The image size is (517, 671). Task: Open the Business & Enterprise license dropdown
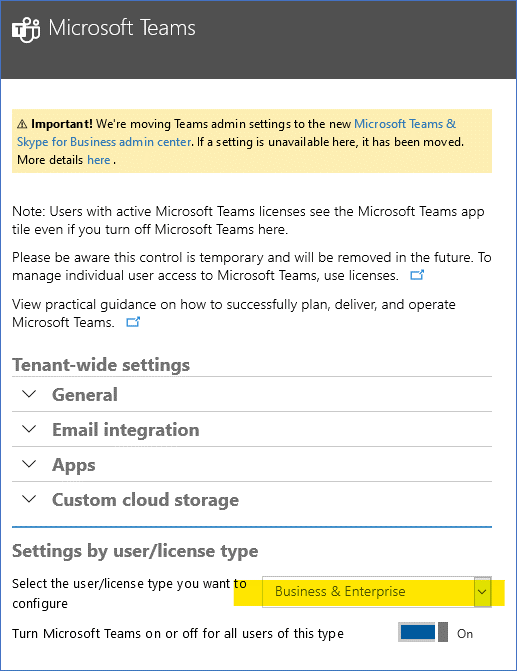click(377, 591)
